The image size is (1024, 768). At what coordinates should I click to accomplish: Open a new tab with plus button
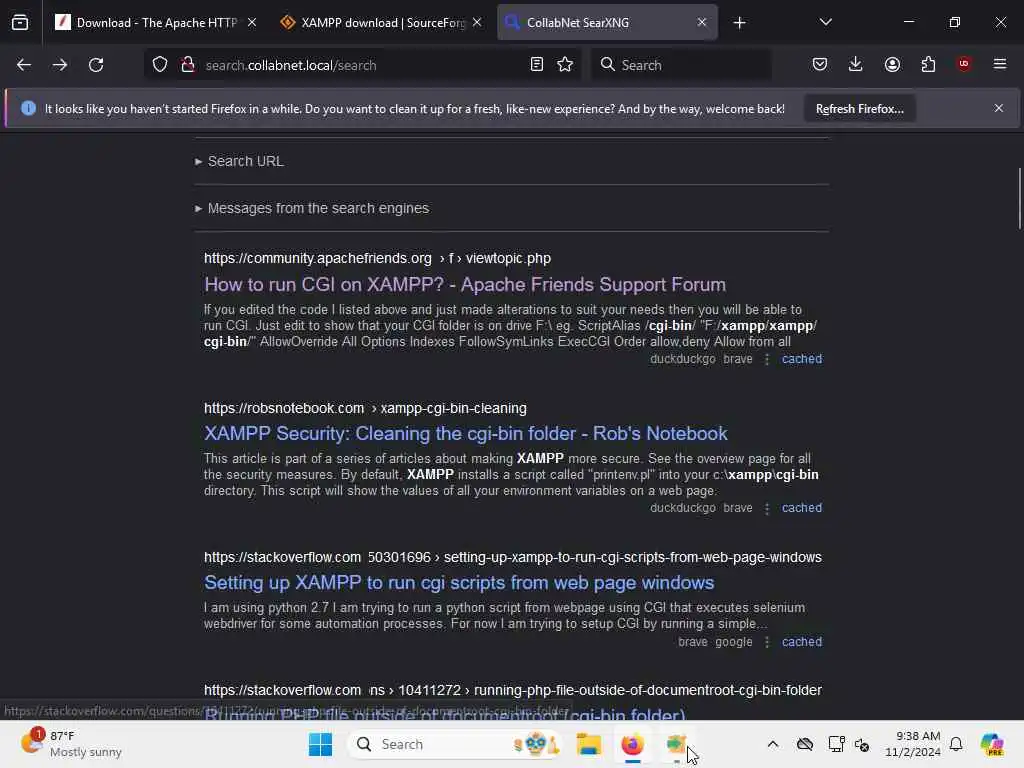tap(739, 23)
